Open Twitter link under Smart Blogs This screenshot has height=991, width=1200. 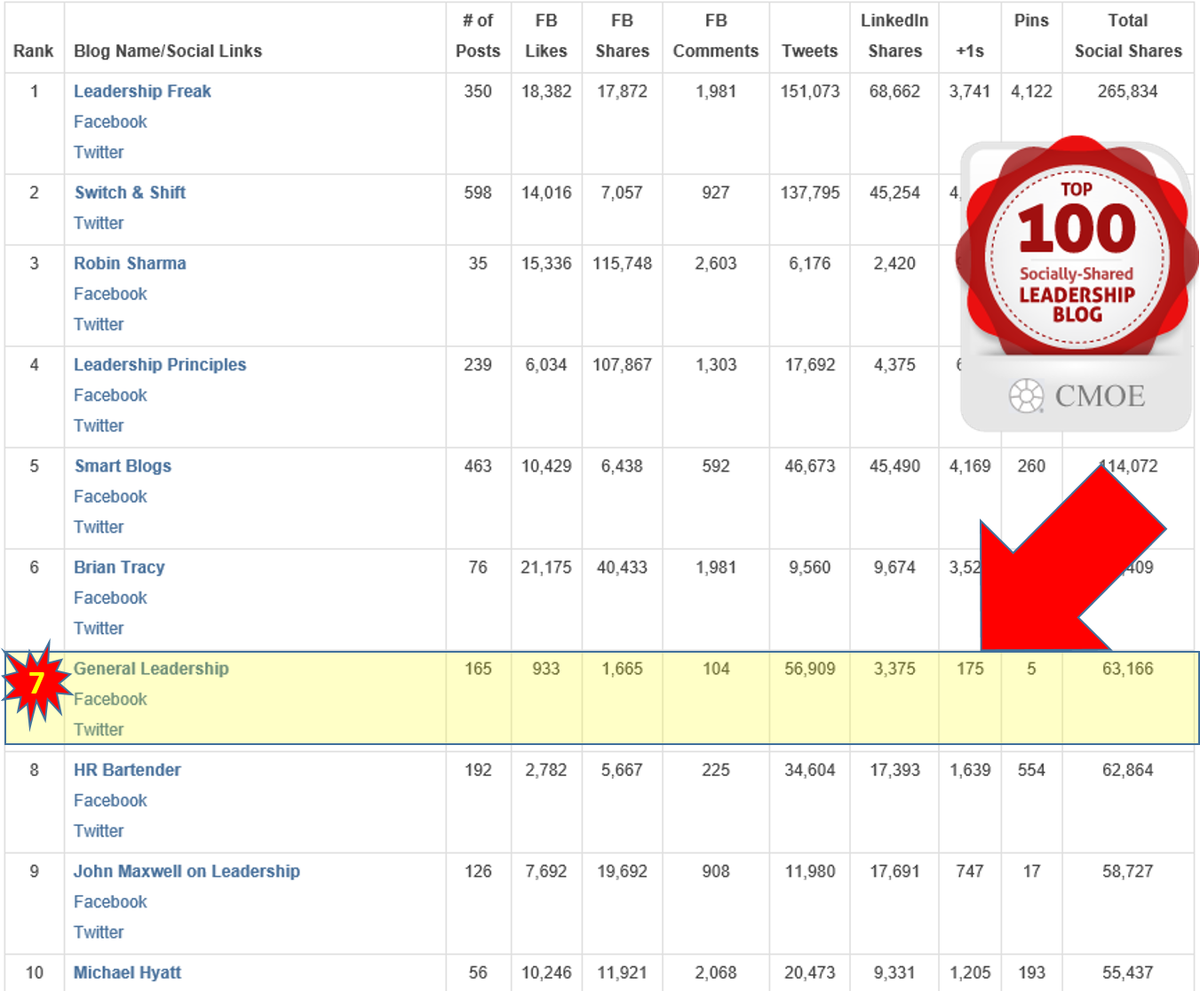pyautogui.click(x=99, y=527)
